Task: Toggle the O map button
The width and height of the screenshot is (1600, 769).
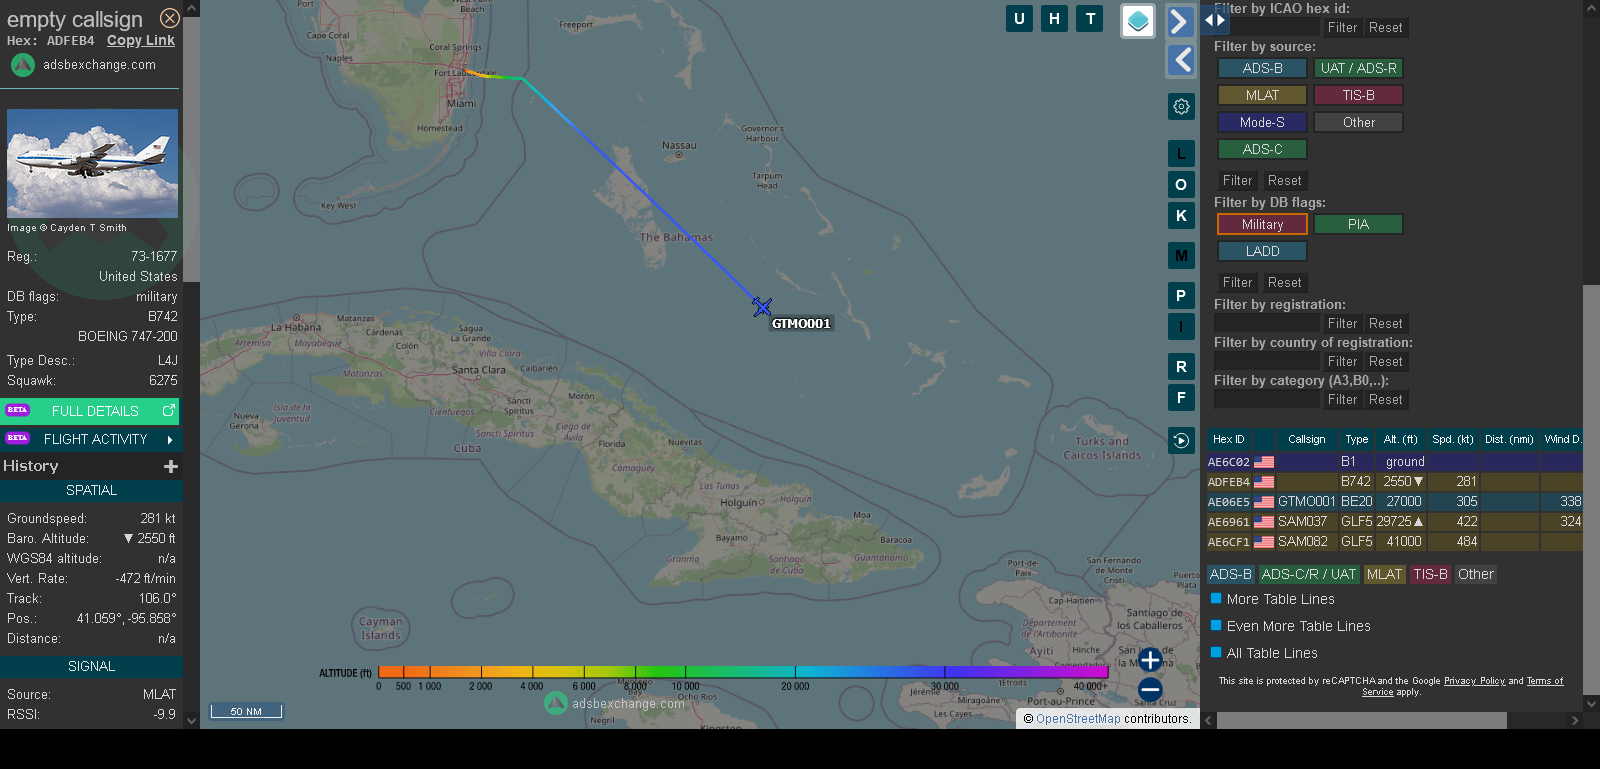Action: tap(1181, 185)
